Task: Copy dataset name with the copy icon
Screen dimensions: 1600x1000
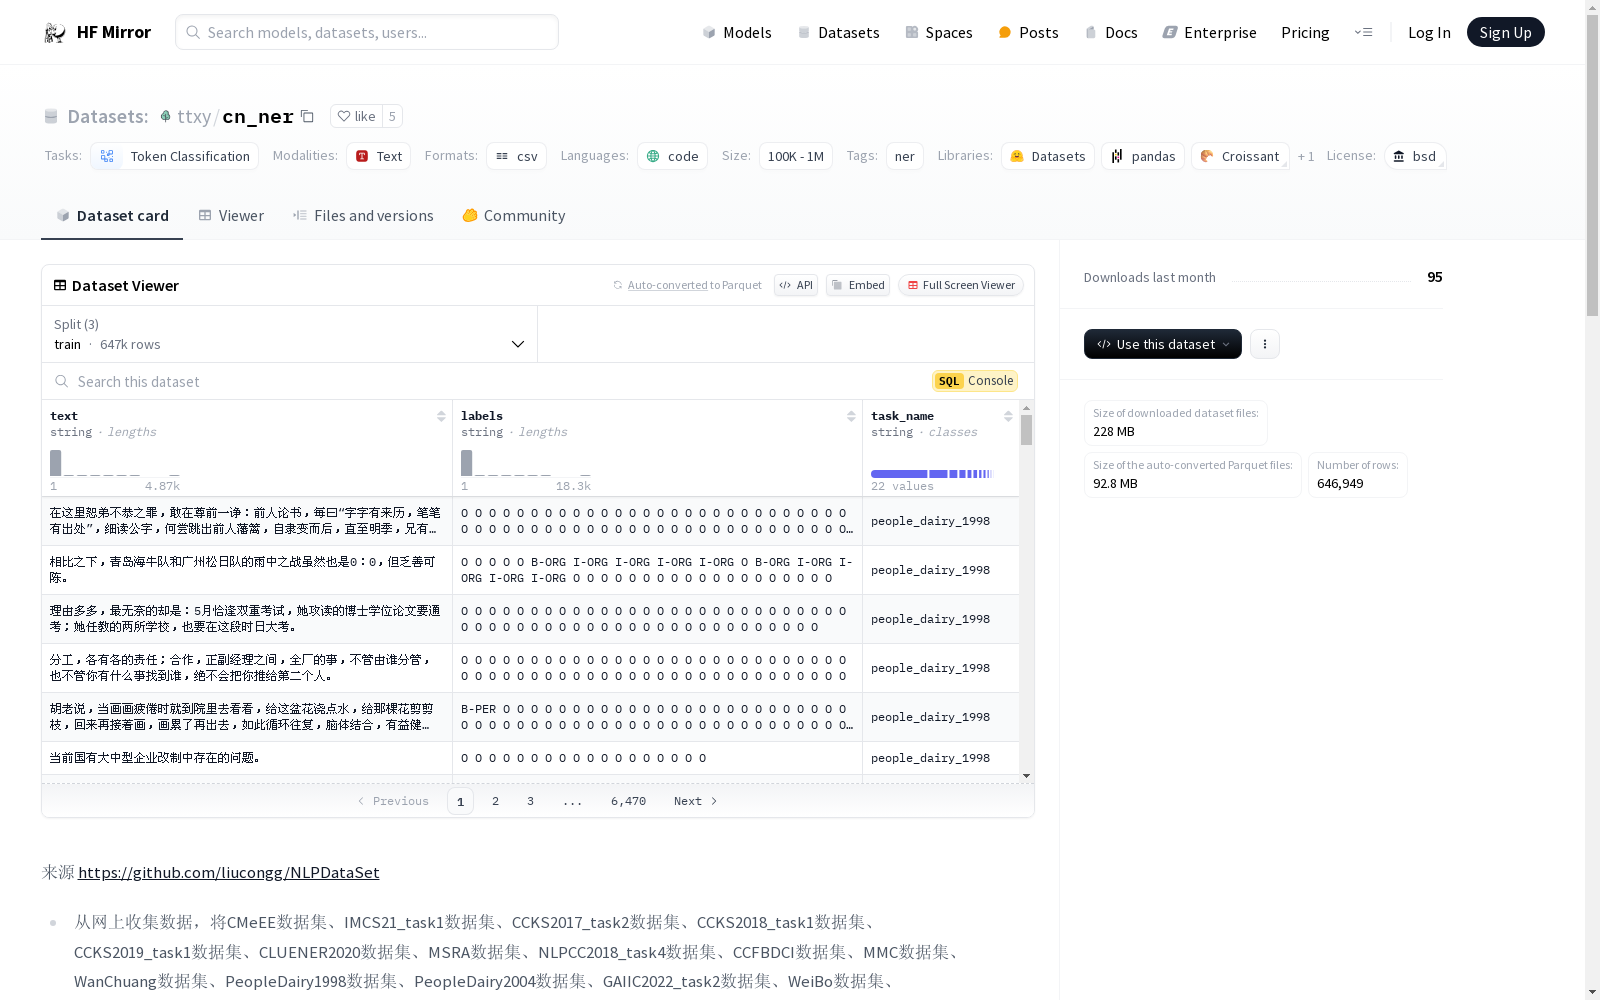Action: coord(308,116)
